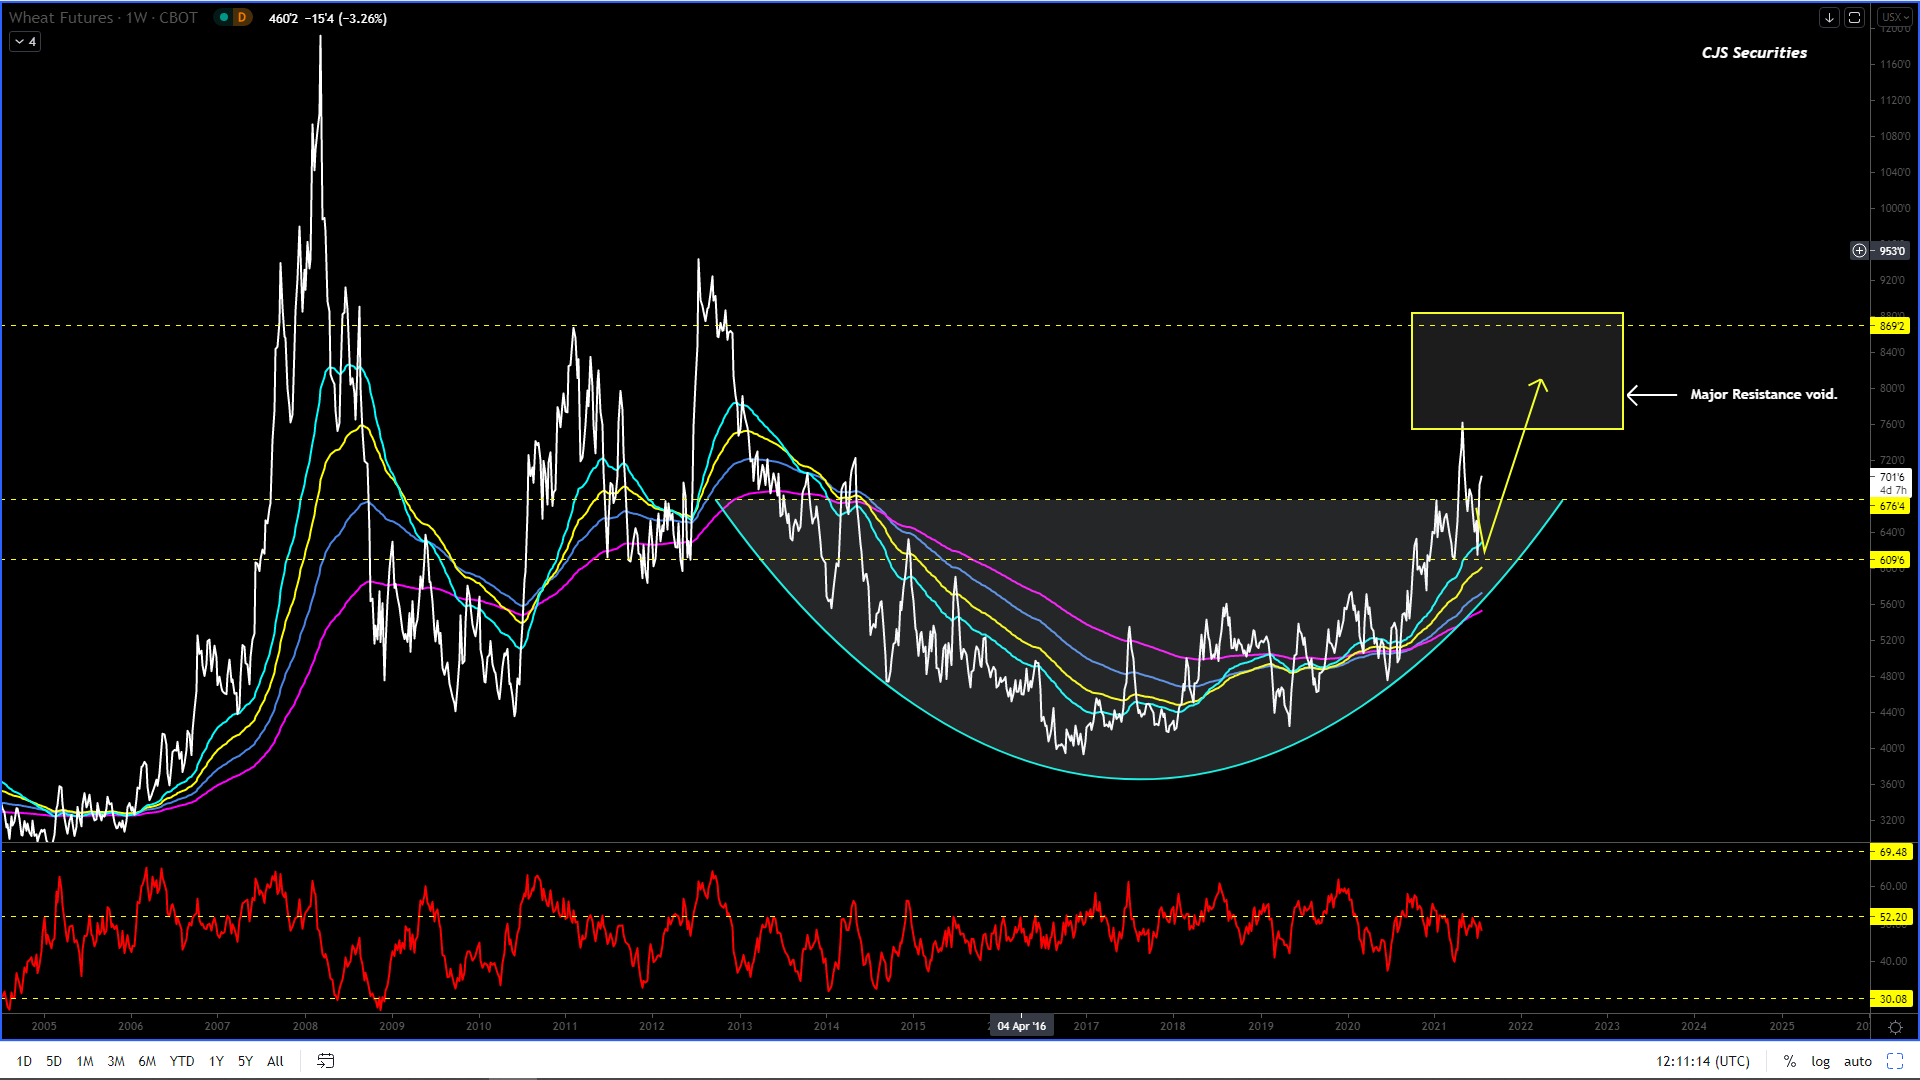Select the YTD time range
Screen dimensions: 1920x1080
tap(181, 1061)
